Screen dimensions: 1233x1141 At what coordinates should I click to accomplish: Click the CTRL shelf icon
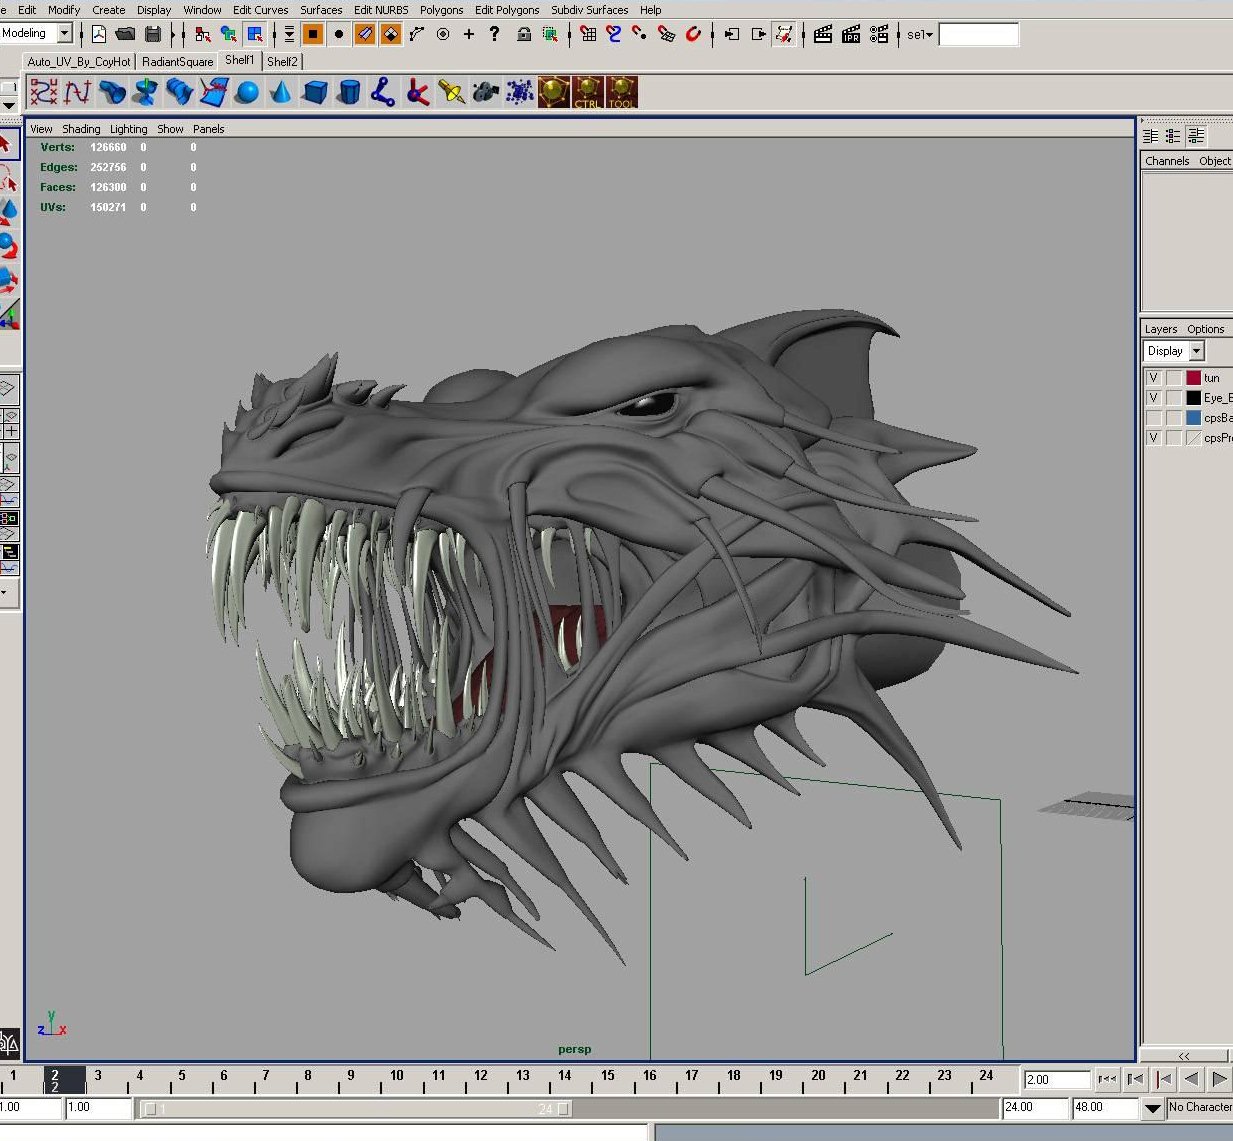click(x=587, y=93)
